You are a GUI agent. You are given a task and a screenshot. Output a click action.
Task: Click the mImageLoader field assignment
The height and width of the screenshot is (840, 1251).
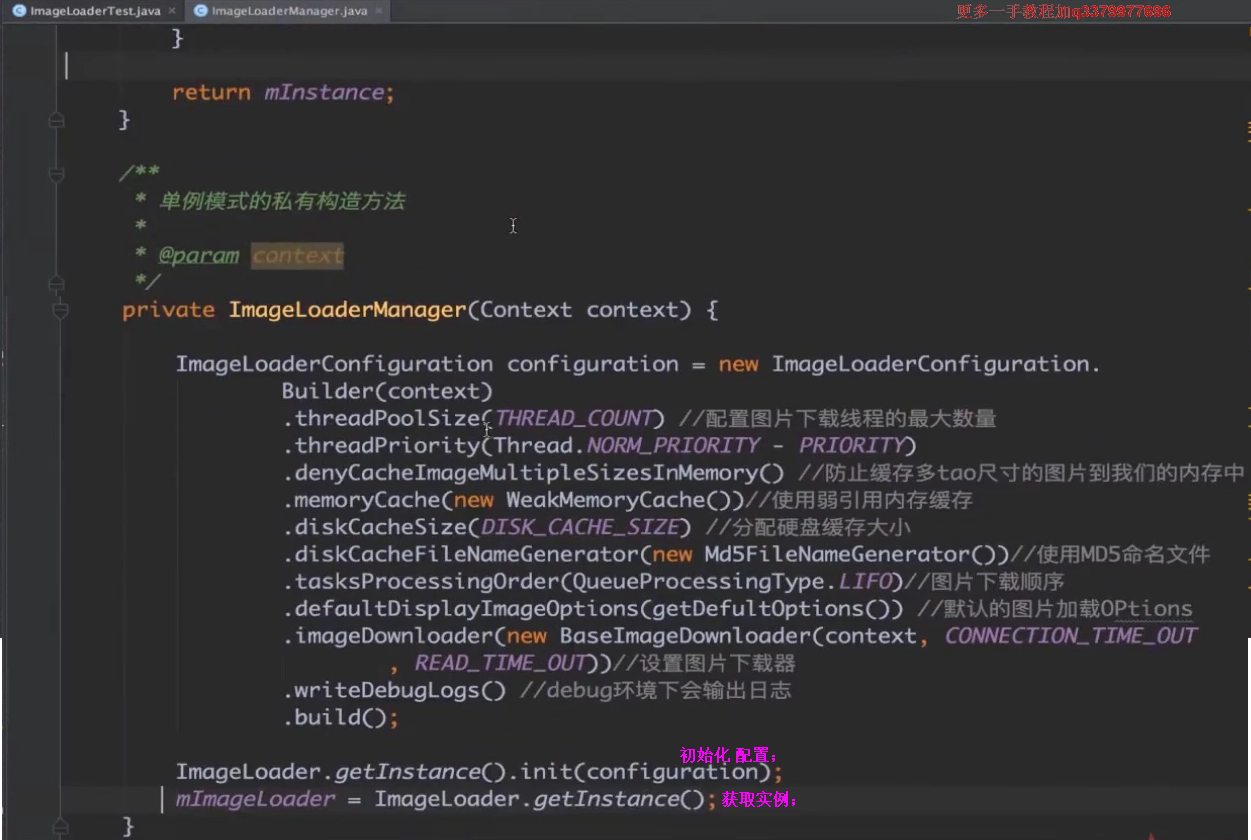pos(256,799)
